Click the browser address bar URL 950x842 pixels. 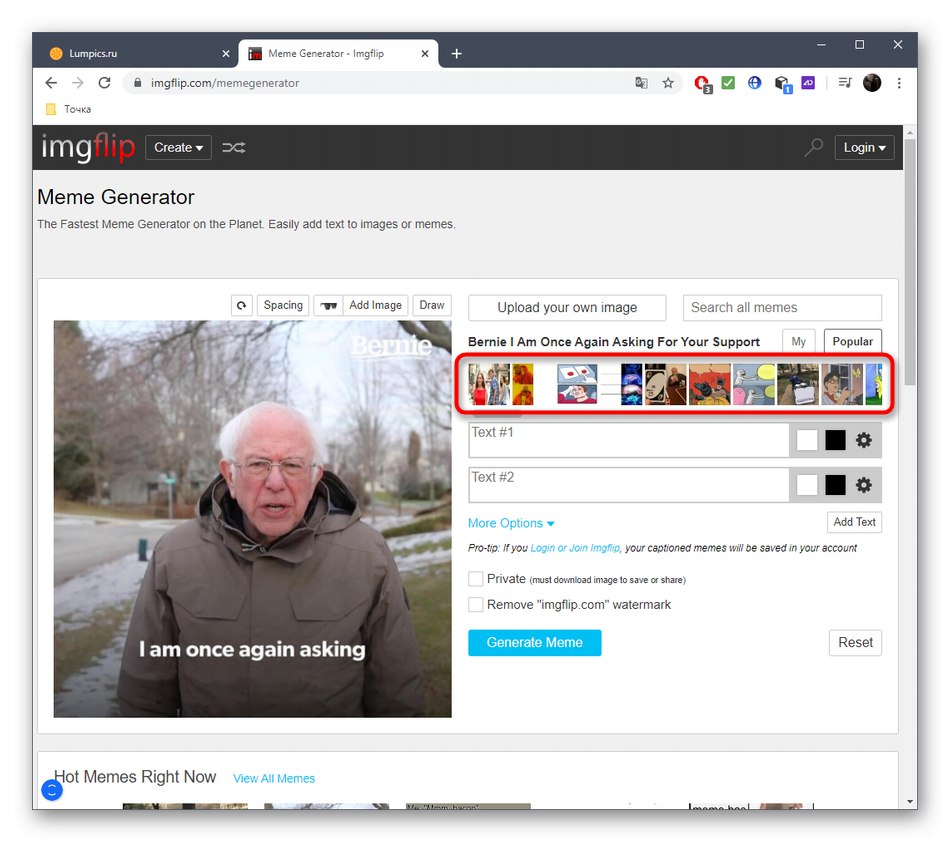225,83
